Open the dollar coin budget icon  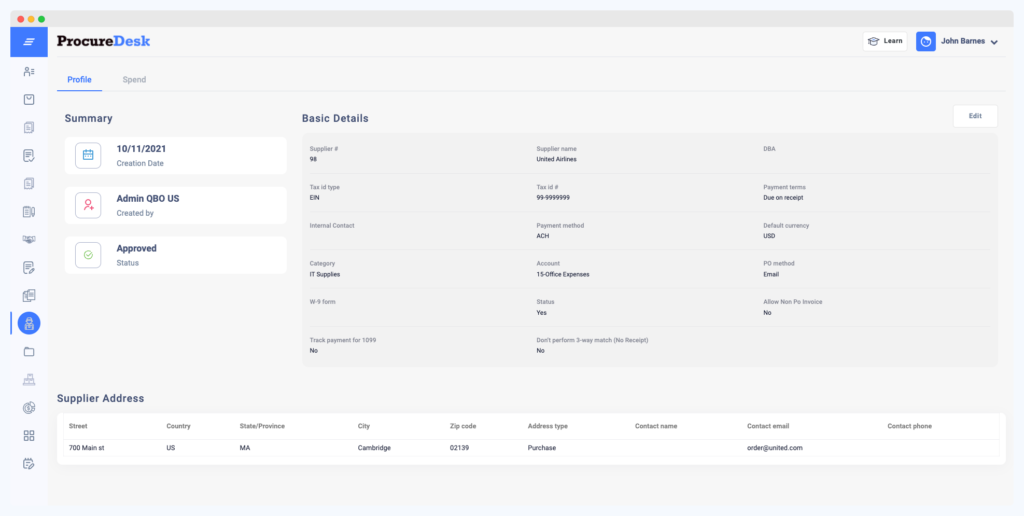click(29, 408)
